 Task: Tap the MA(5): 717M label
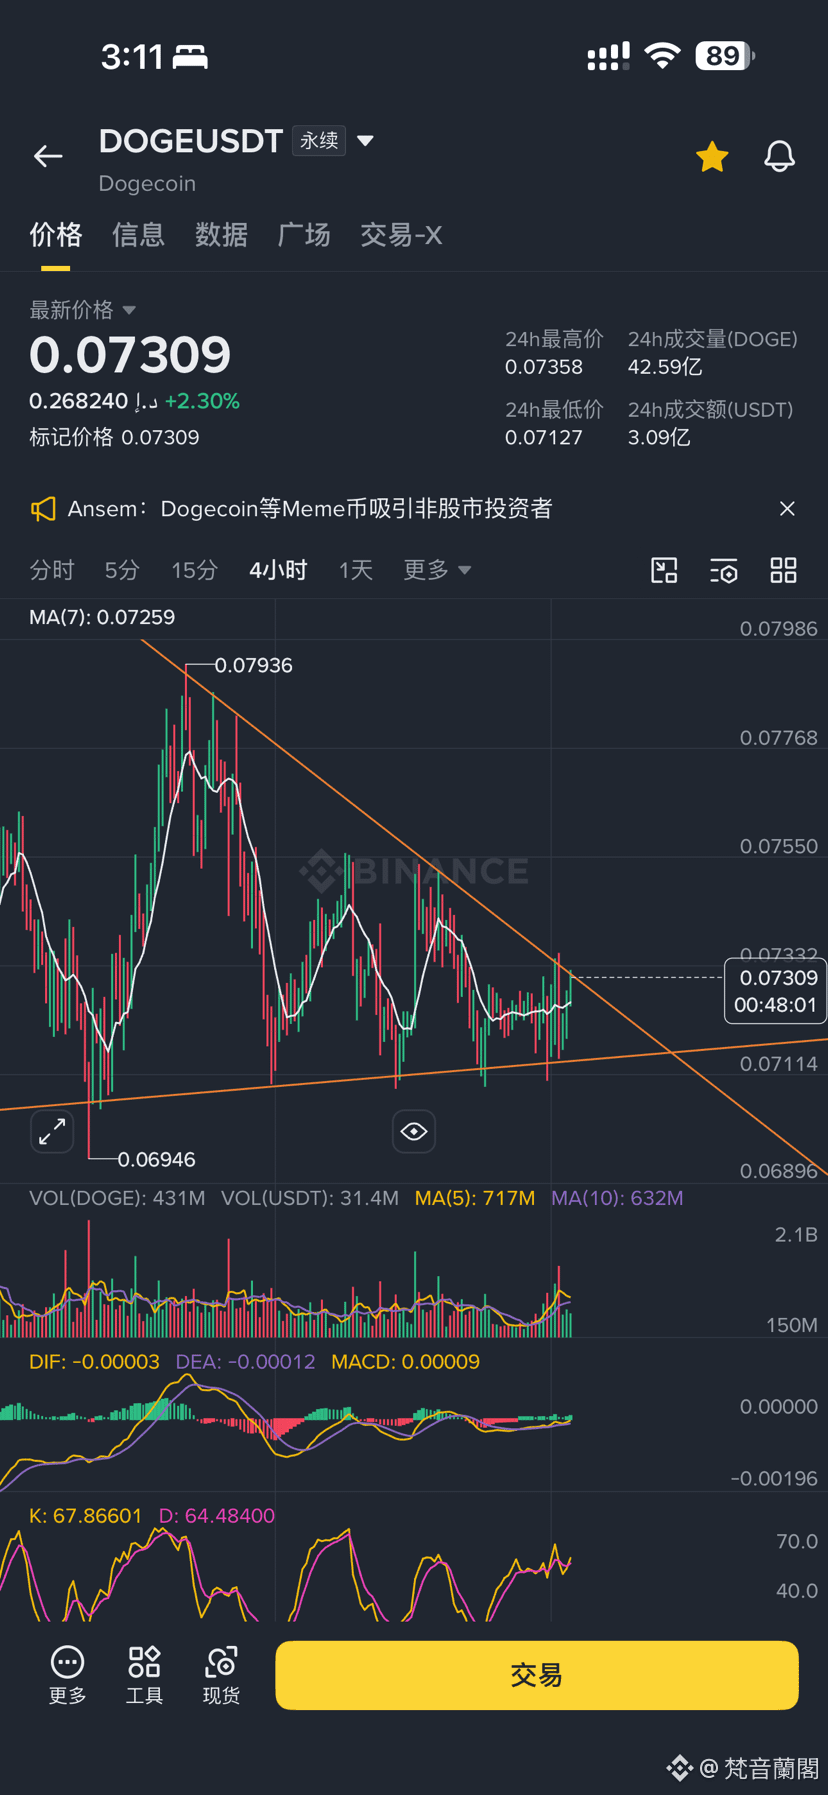click(x=475, y=1198)
